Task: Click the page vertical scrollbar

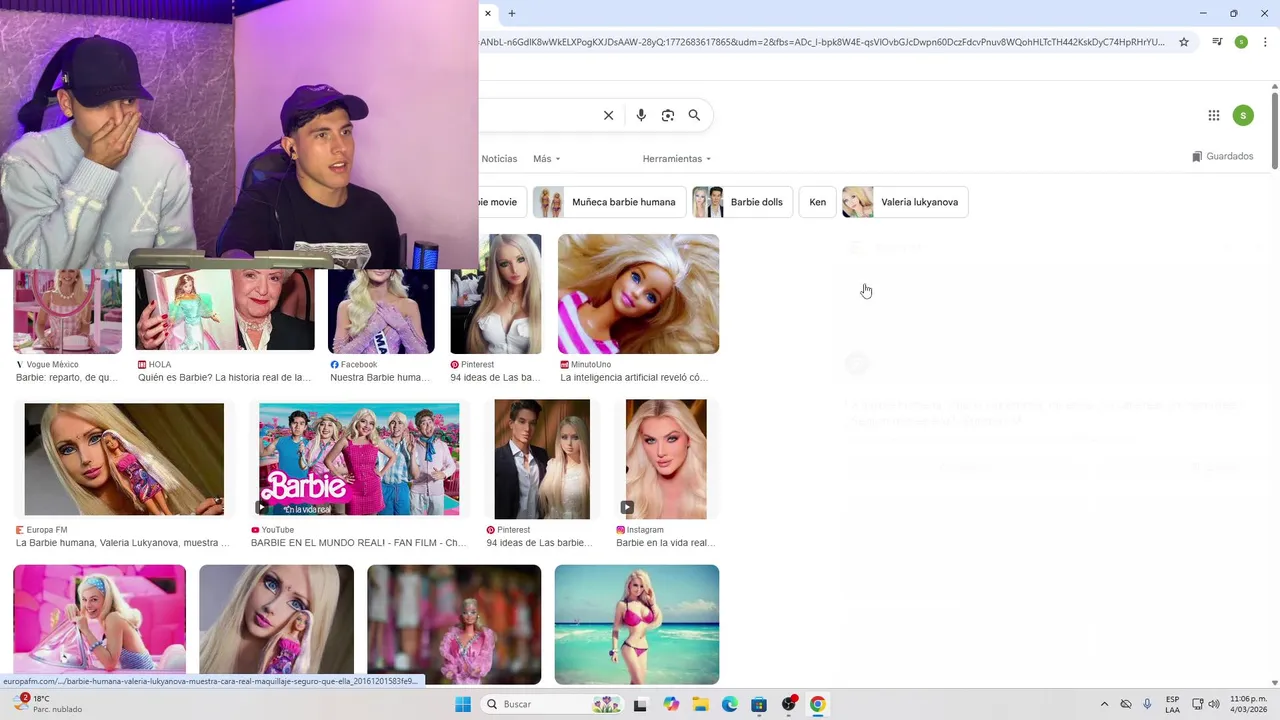Action: [1275, 130]
